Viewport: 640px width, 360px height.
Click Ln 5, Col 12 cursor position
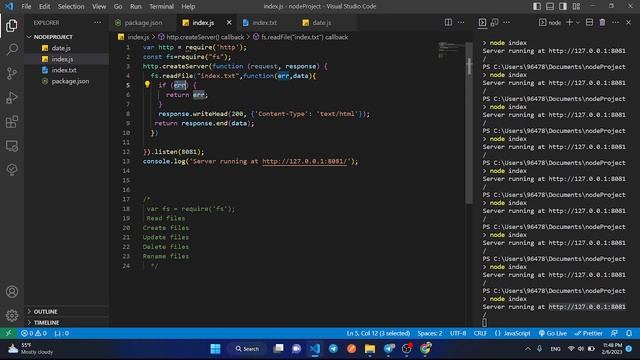[x=378, y=333]
